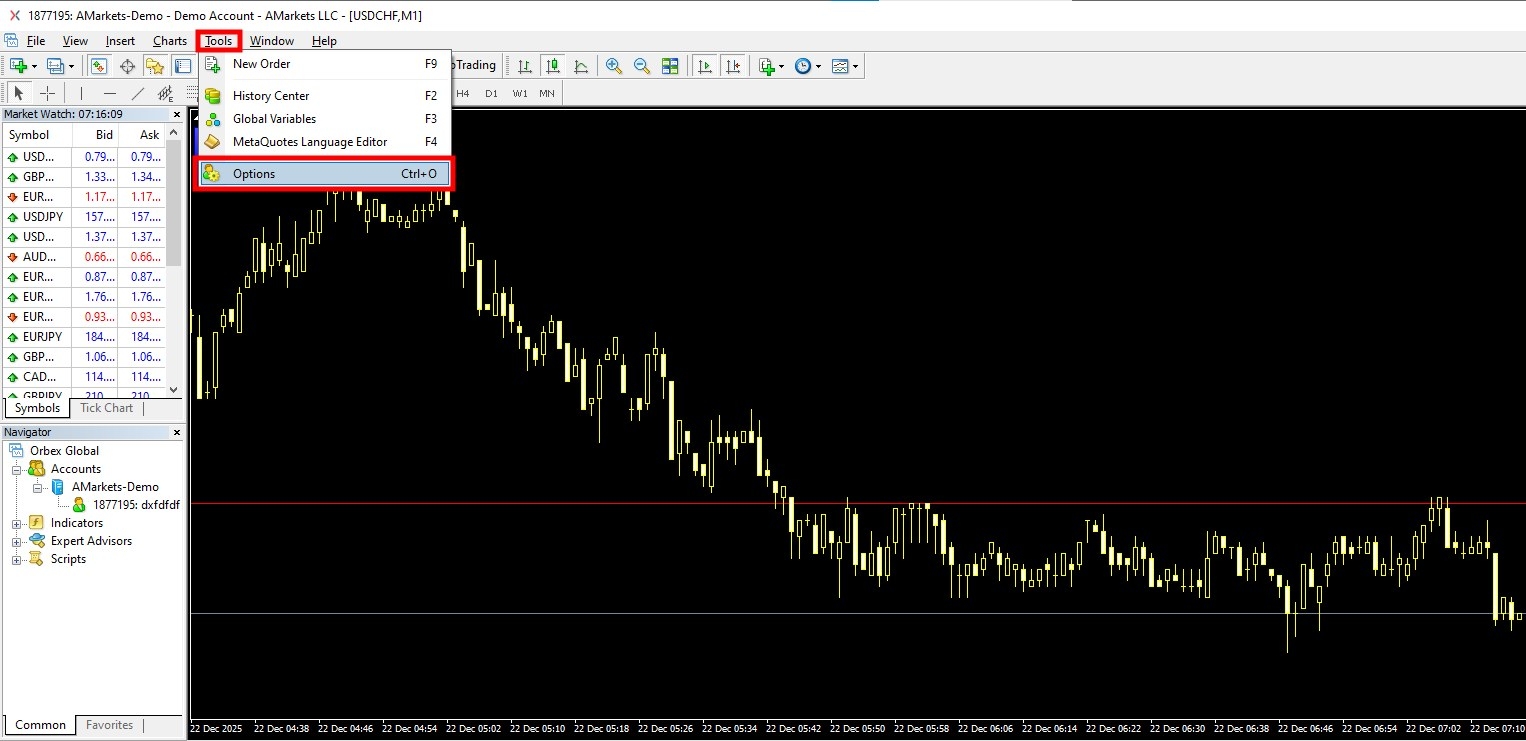
Task: Toggle the chart Auto Scroll button
Action: [705, 66]
